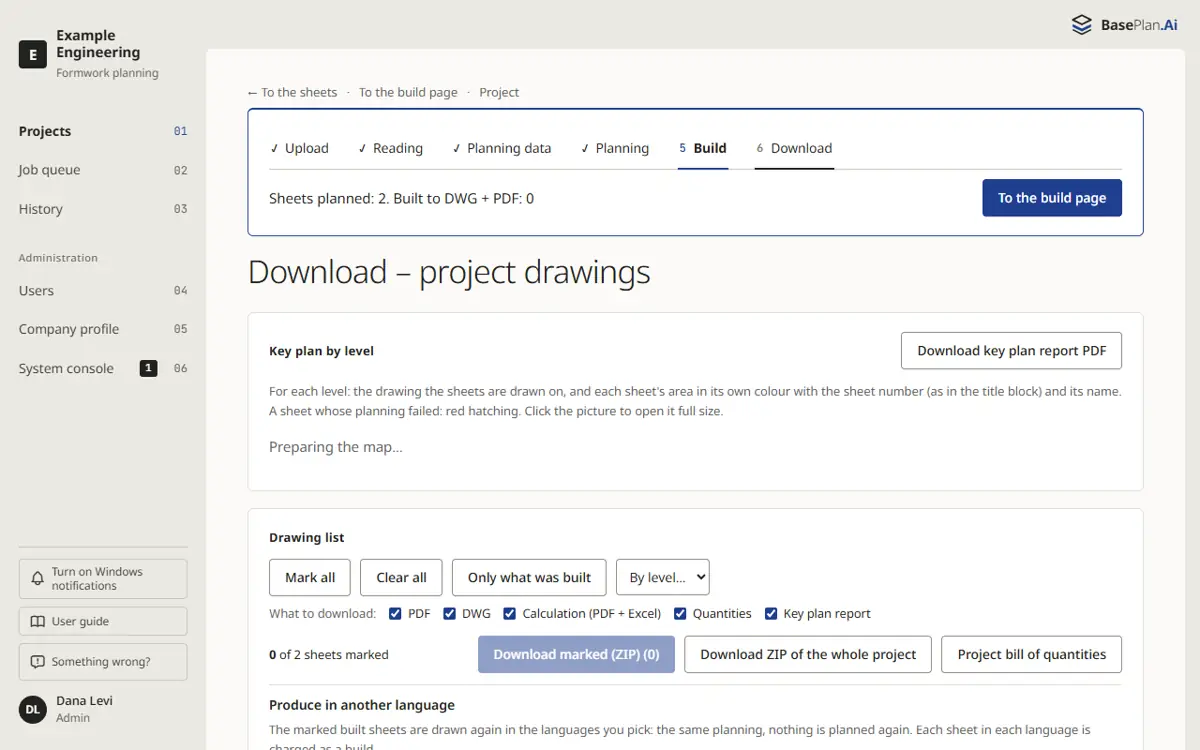The image size is (1200, 750).
Task: Toggle the Quantities checkbox
Action: point(680,614)
